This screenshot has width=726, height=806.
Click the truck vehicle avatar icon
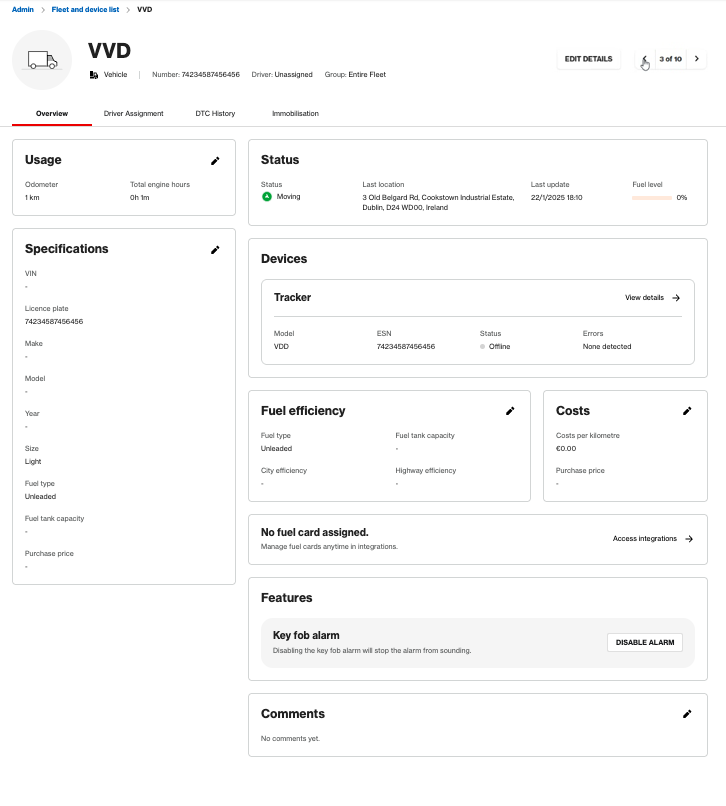click(x=42, y=60)
